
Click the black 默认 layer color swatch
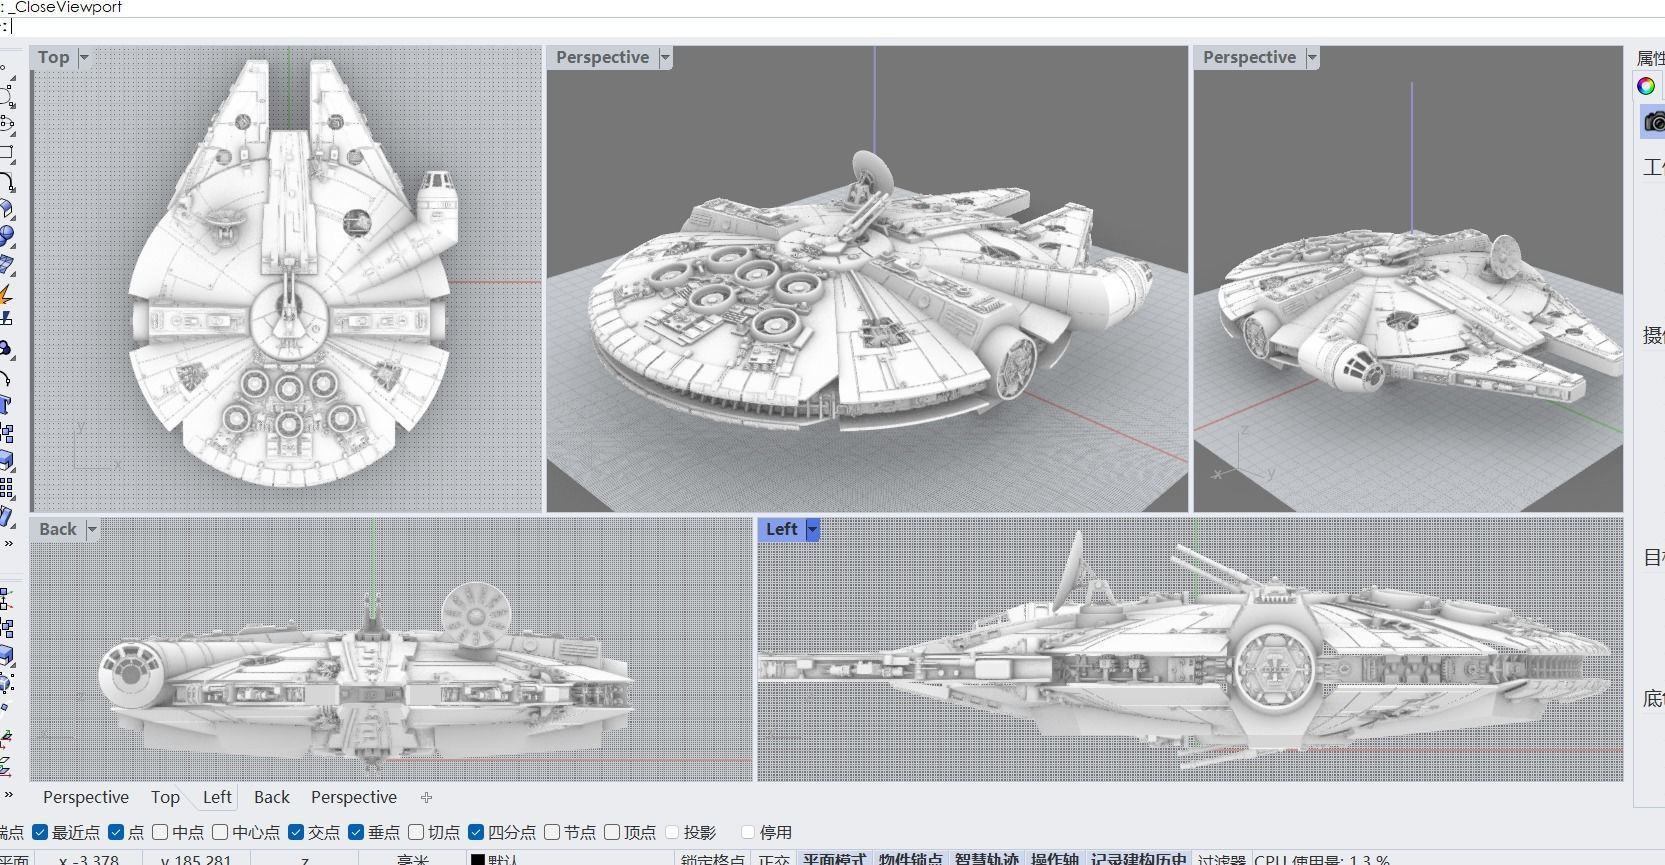point(478,860)
